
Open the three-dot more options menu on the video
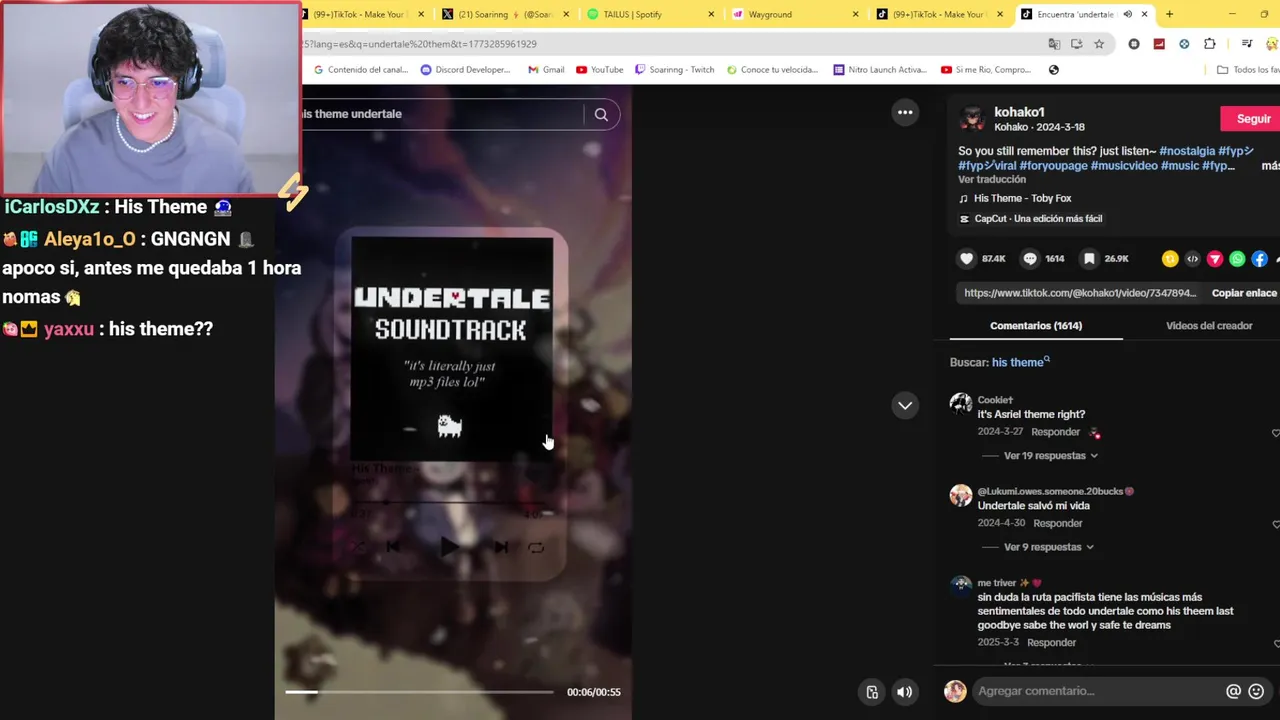[x=905, y=112]
